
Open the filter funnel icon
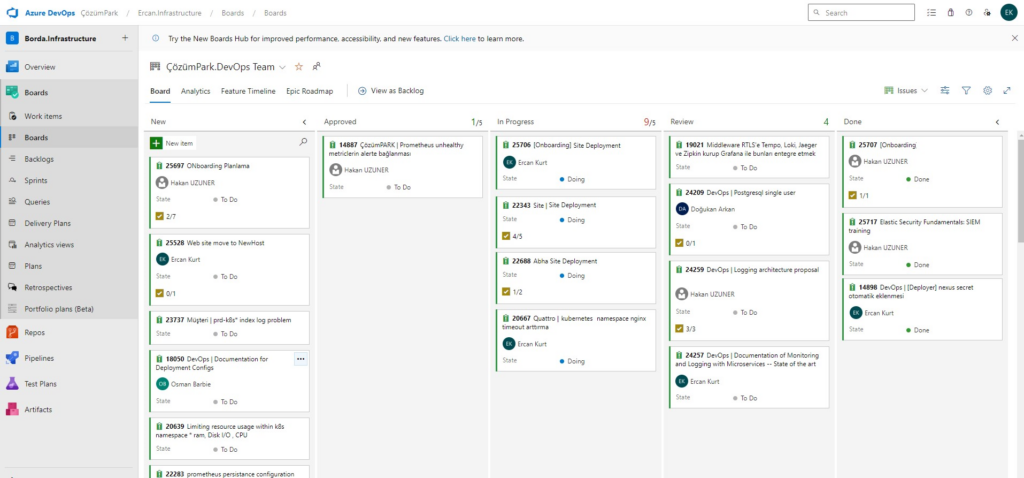pos(967,91)
